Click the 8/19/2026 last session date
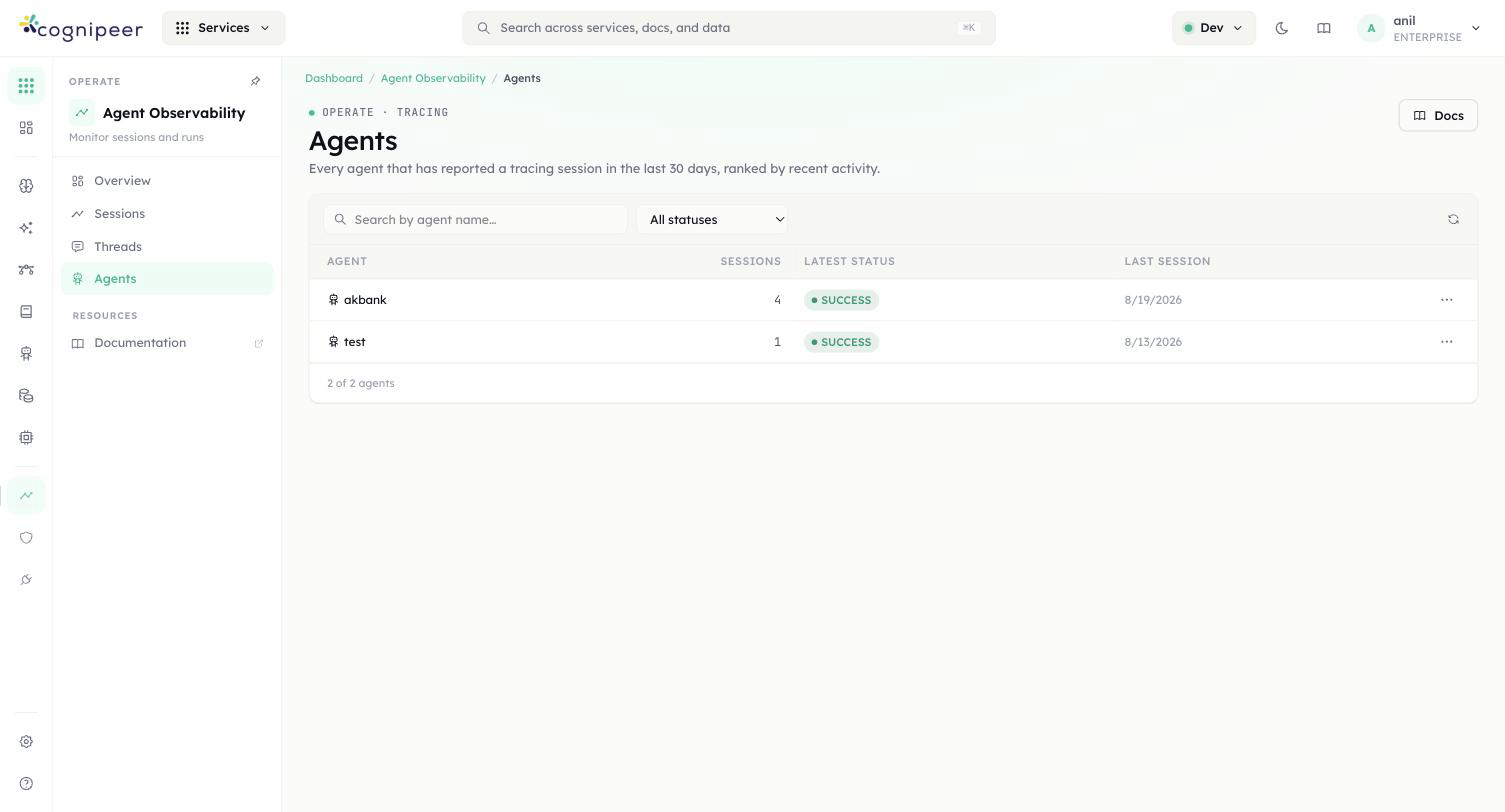 [x=1153, y=300]
